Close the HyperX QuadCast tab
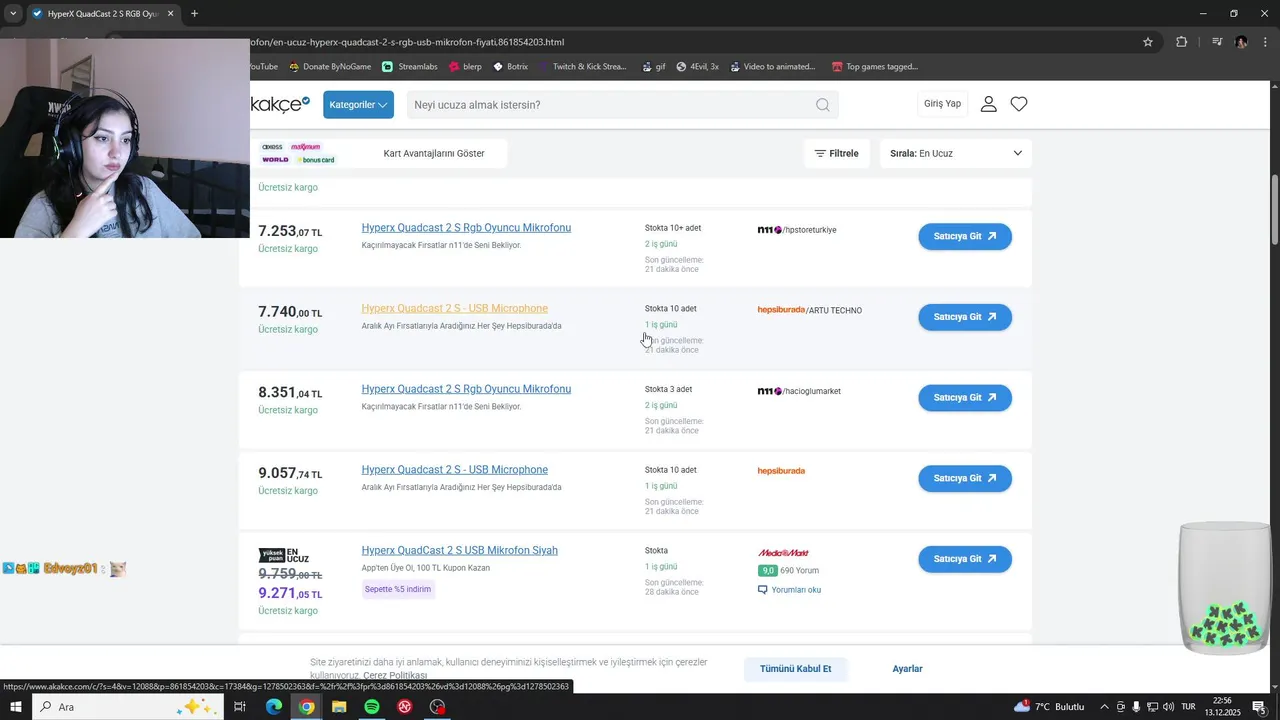Viewport: 1280px width, 720px height. [x=170, y=14]
